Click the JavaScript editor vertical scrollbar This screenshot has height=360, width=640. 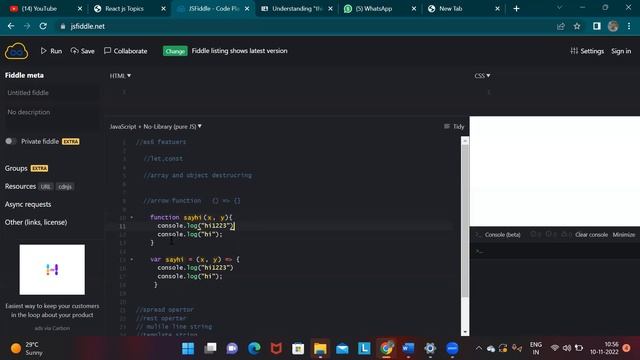pos(465,222)
